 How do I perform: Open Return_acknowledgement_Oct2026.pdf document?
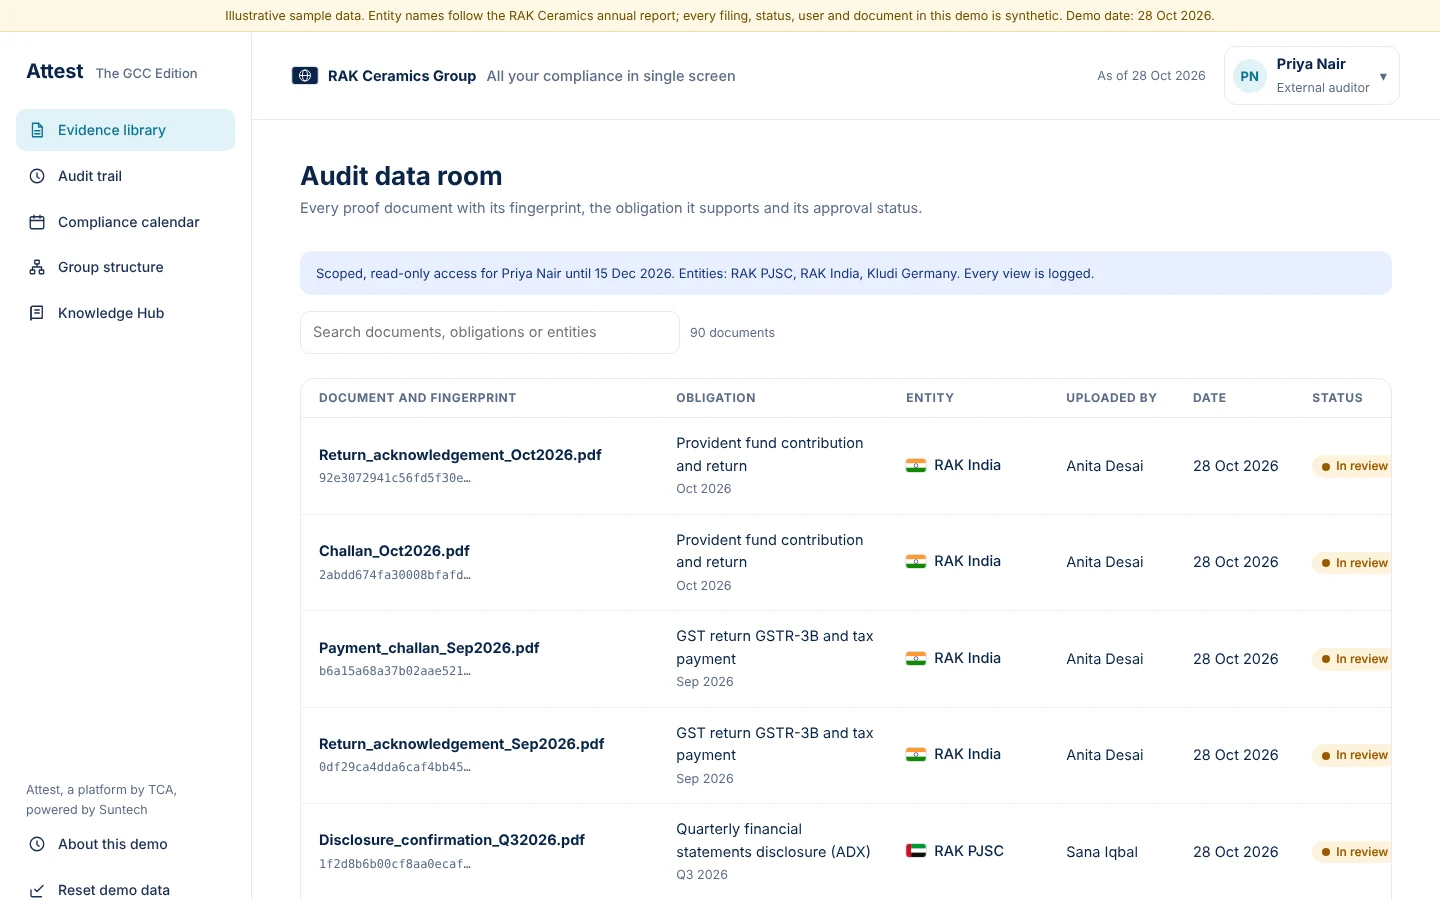(460, 455)
